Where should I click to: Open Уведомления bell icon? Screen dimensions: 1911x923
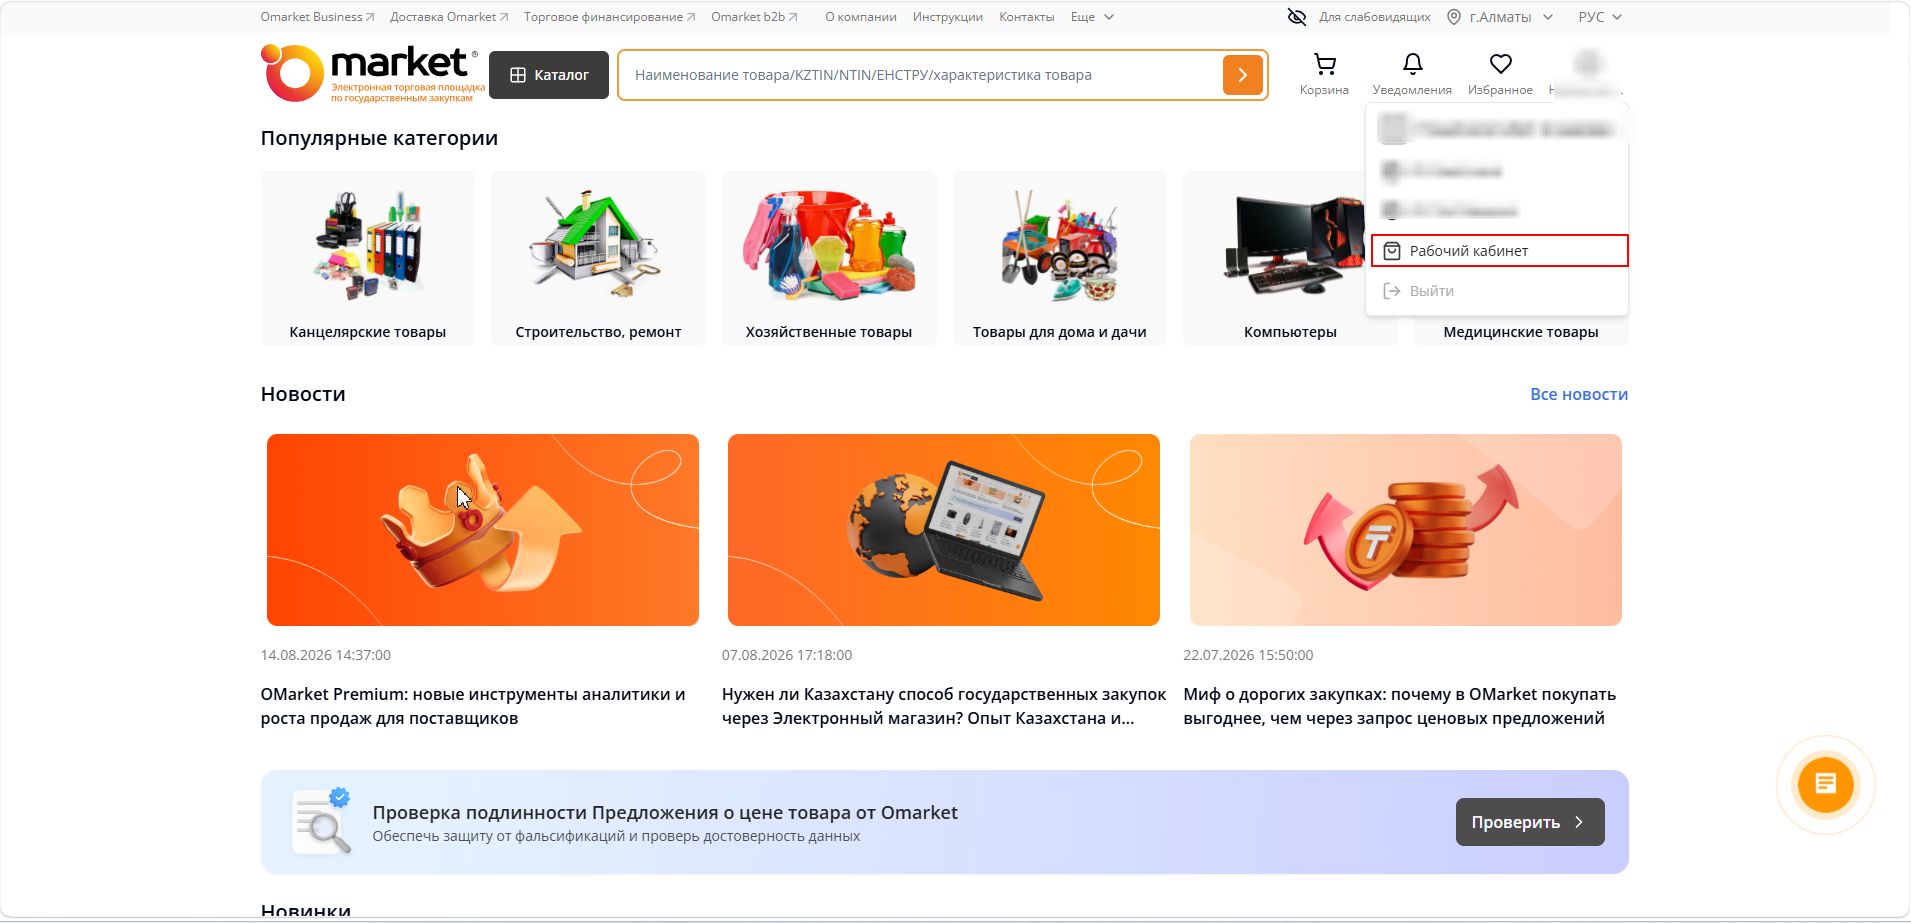point(1412,65)
